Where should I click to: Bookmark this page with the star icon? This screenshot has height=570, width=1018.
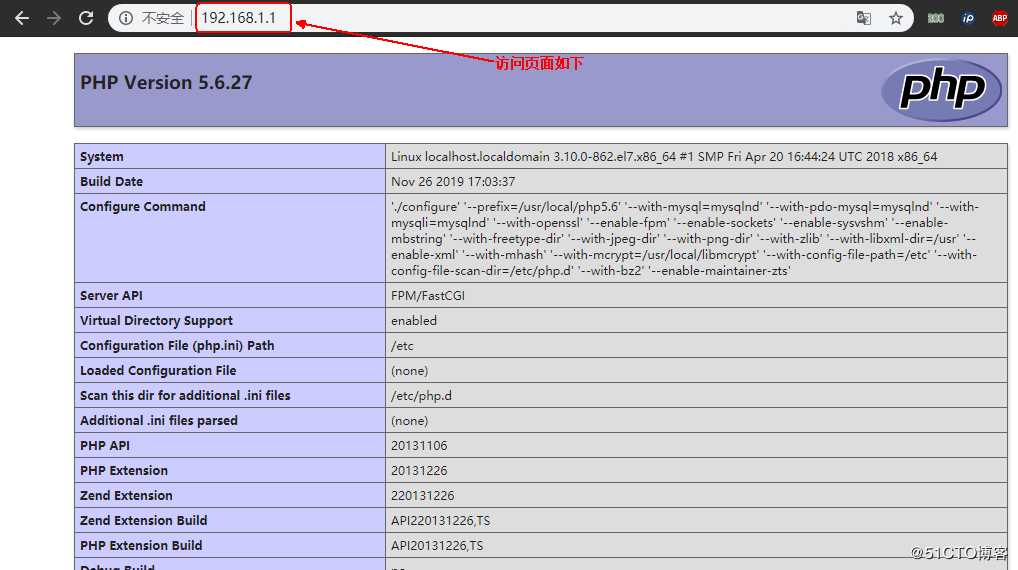point(896,18)
